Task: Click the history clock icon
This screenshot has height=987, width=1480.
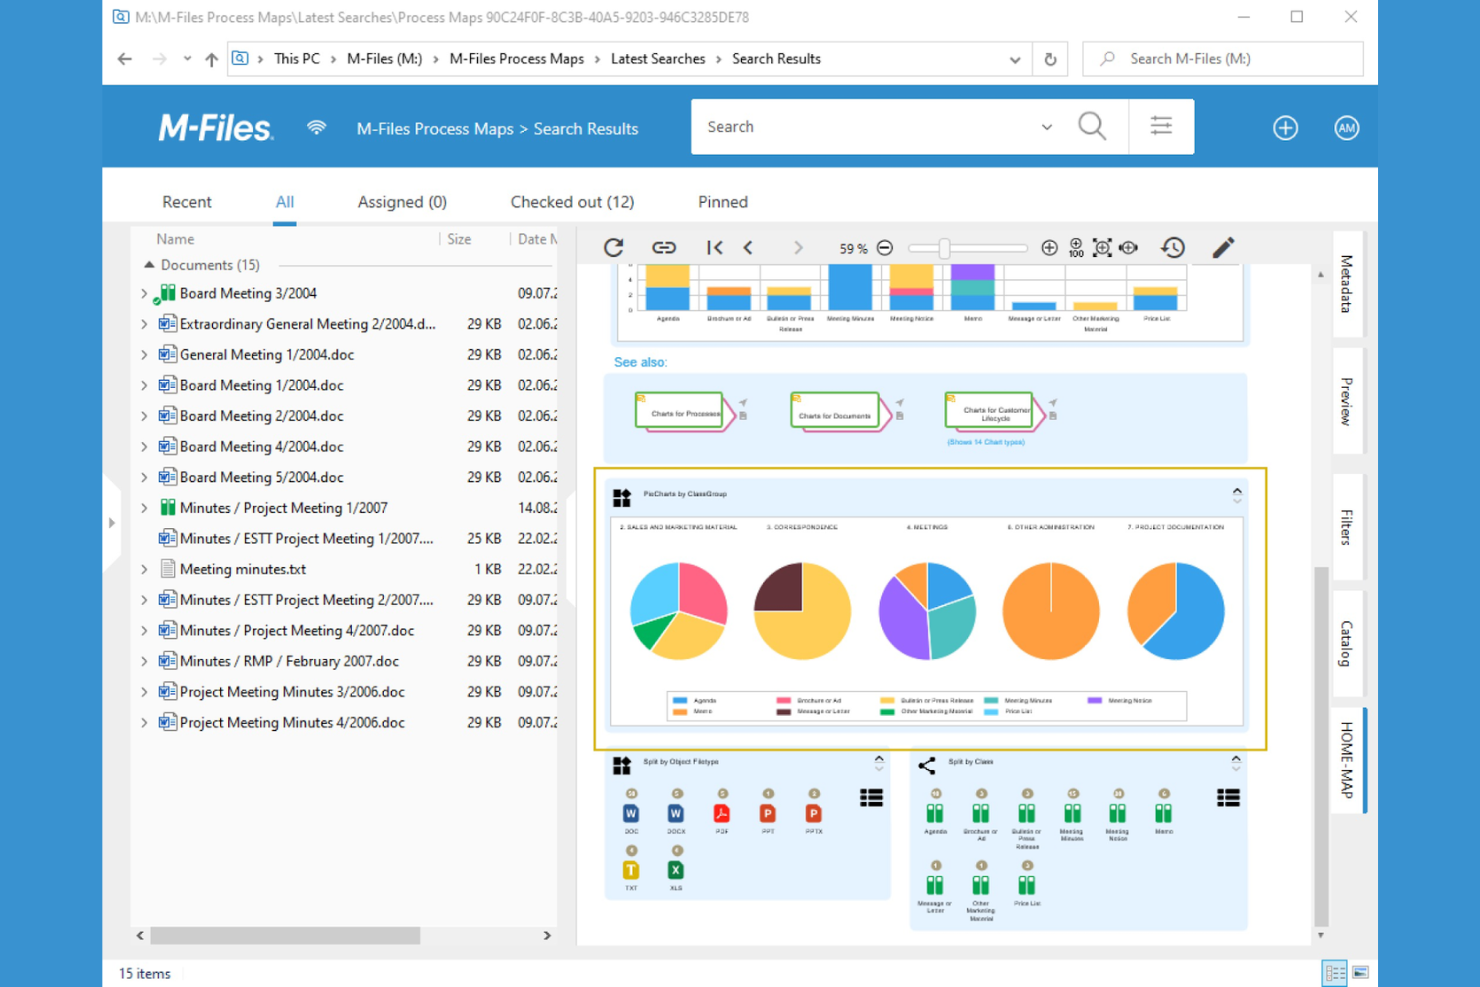Action: point(1173,248)
